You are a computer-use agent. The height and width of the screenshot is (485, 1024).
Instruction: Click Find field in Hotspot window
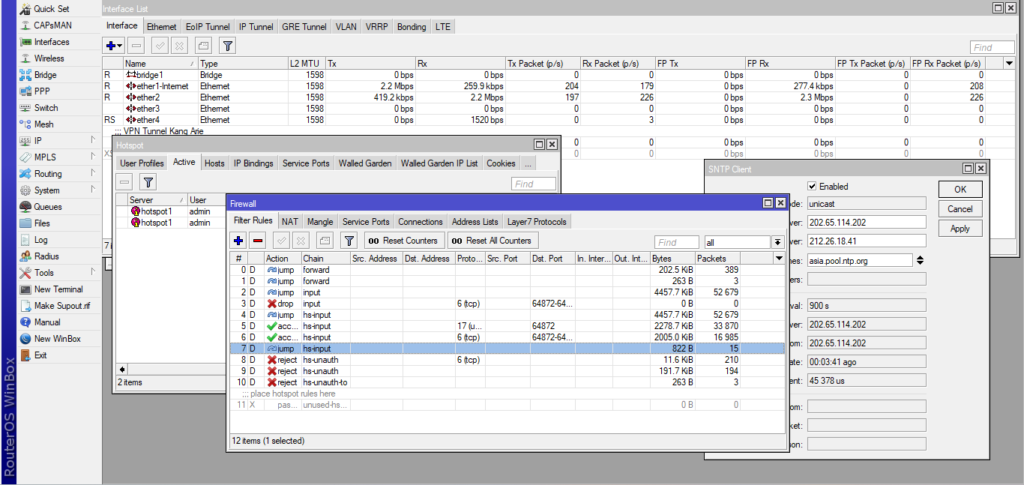coord(534,184)
